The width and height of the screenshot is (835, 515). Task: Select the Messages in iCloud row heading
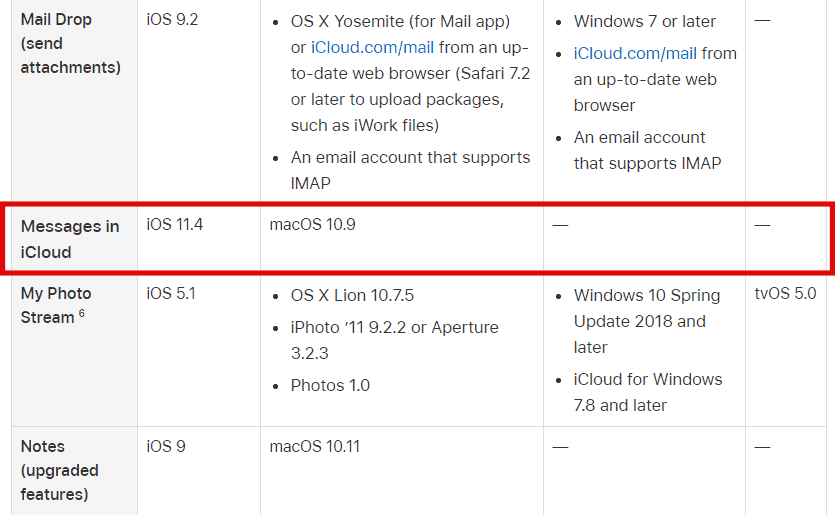pyautogui.click(x=70, y=239)
